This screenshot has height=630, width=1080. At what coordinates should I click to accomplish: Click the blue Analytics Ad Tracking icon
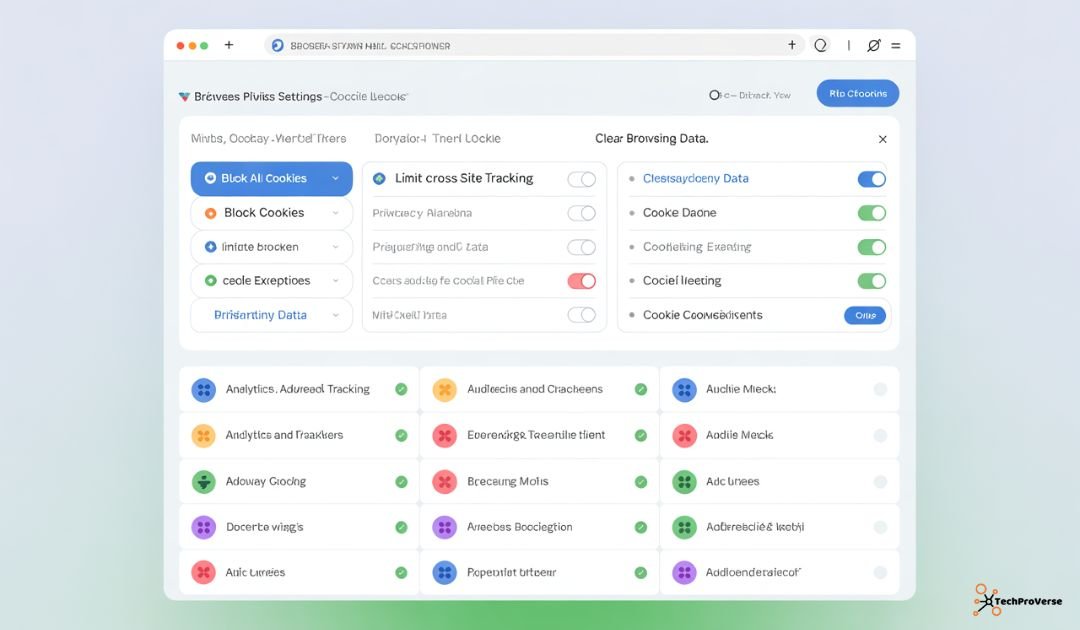(x=203, y=389)
